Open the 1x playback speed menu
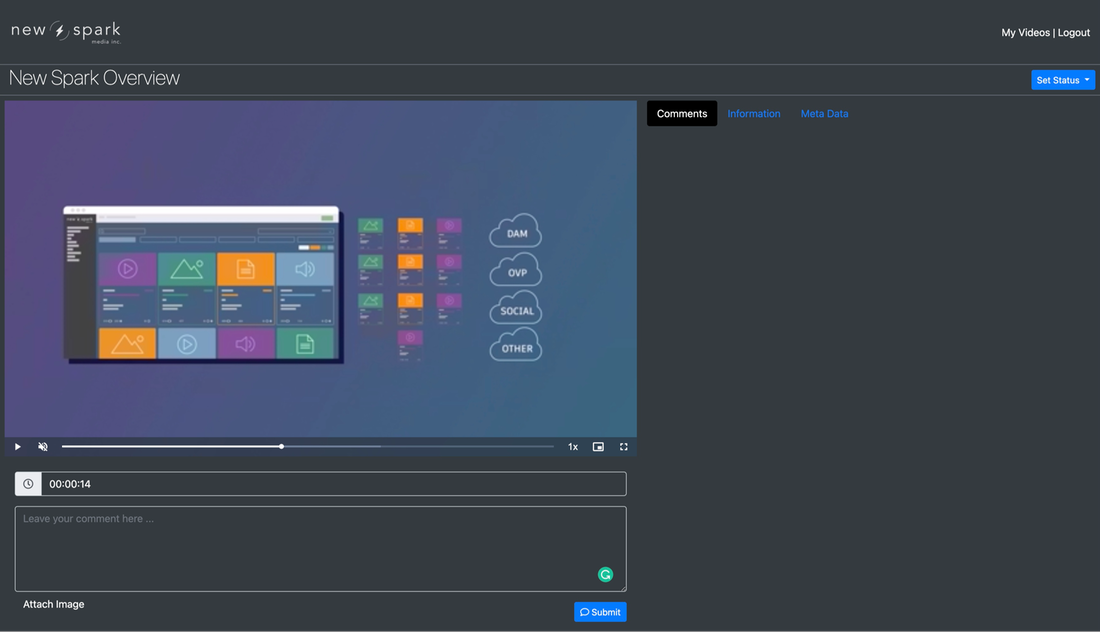This screenshot has width=1100, height=632. click(573, 447)
